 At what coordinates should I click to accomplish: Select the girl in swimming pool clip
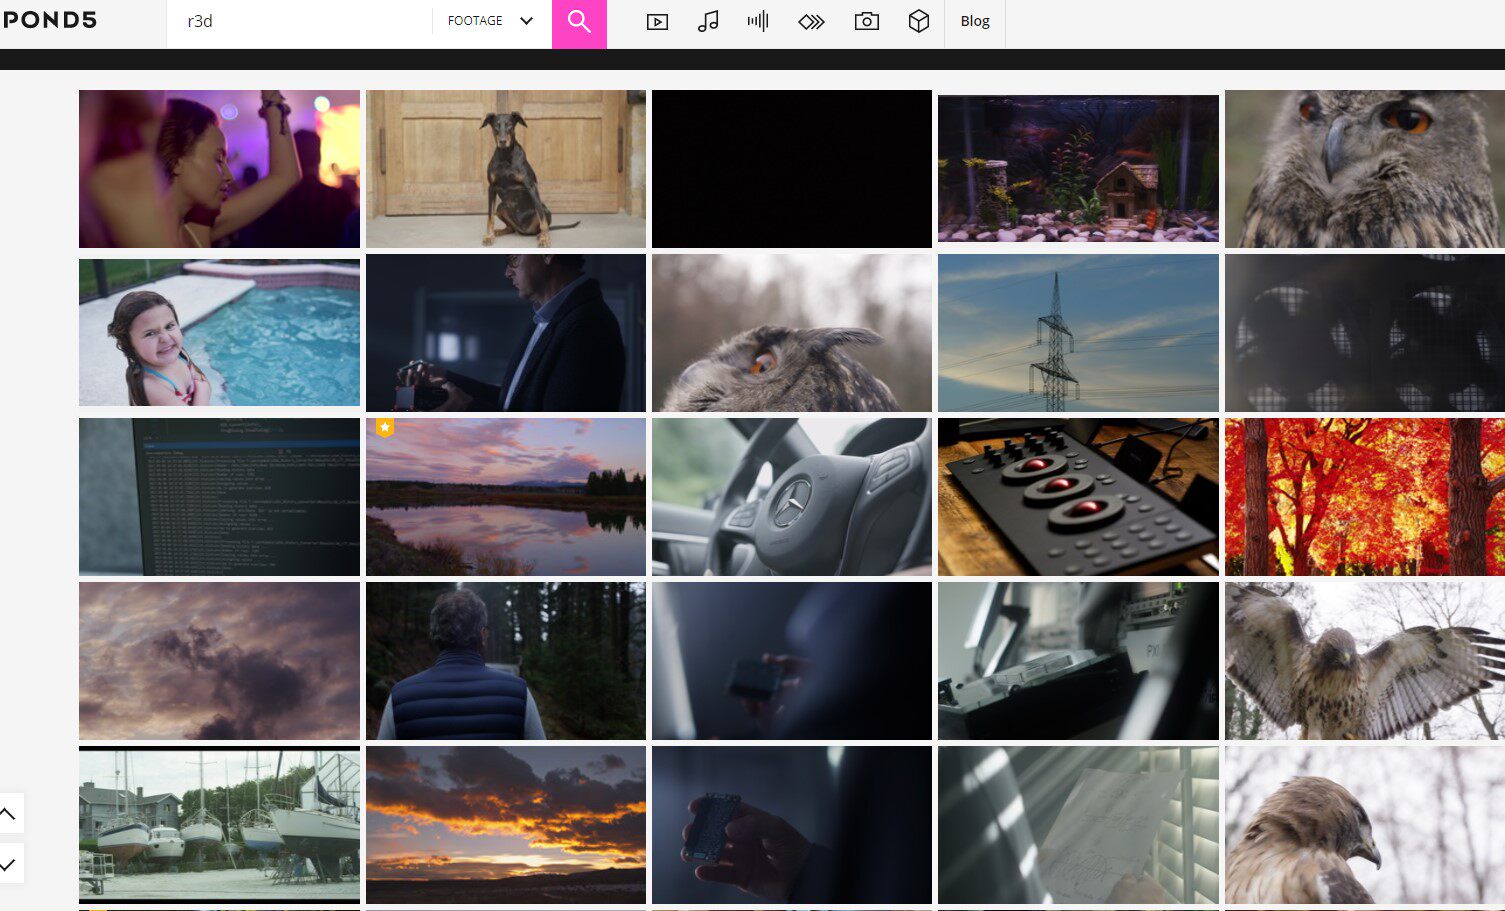(219, 332)
